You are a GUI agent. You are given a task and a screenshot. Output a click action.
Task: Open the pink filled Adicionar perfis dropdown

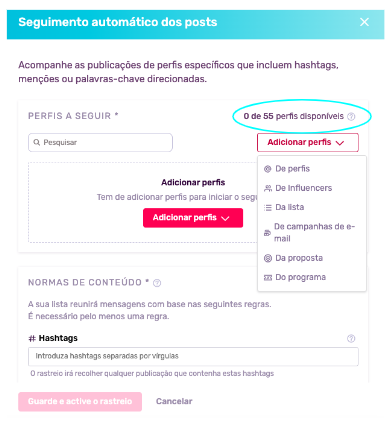coord(193,218)
